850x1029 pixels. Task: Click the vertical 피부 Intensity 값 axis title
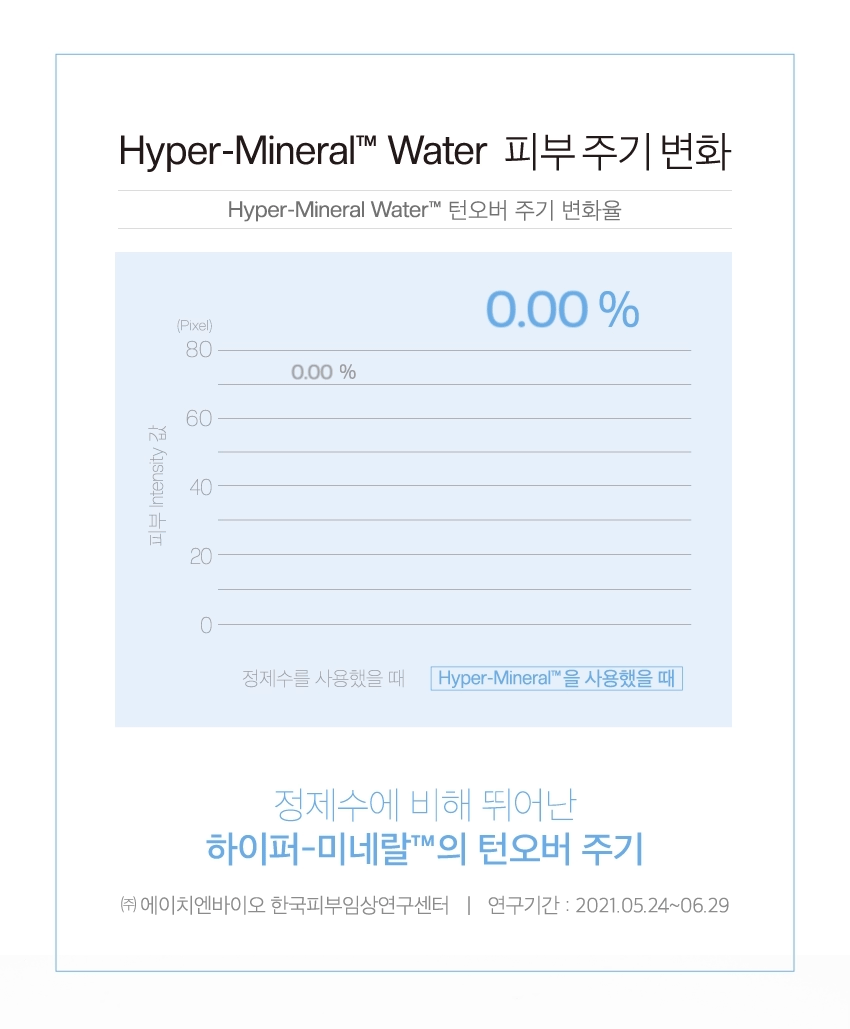[x=157, y=486]
